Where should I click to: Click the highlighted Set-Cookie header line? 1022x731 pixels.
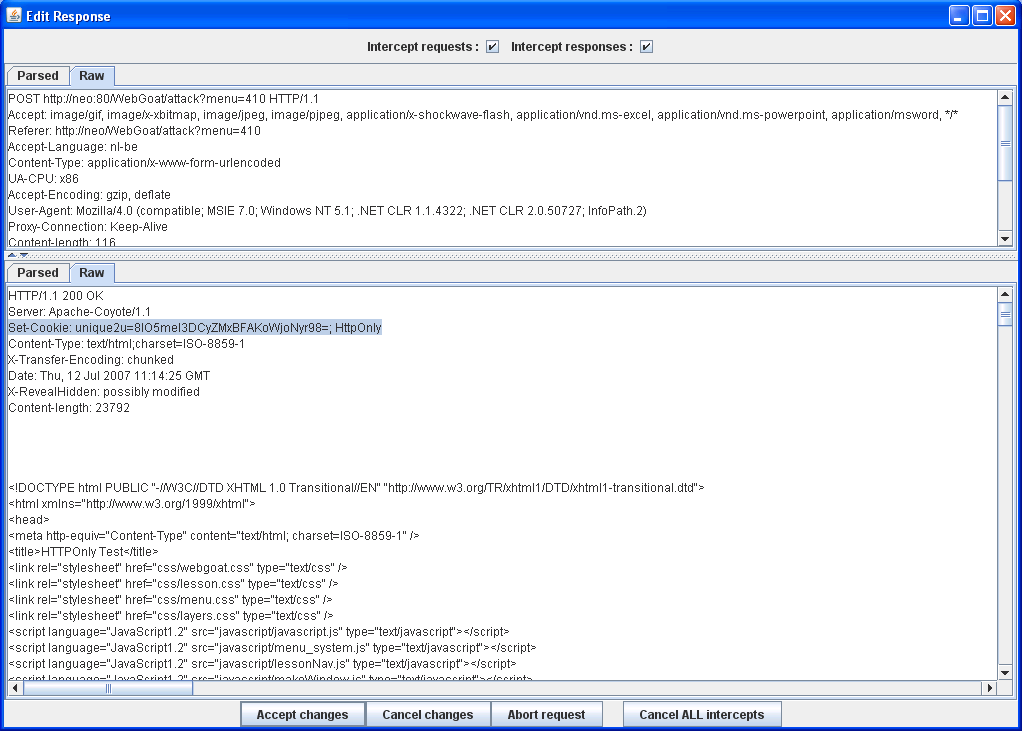coord(195,328)
